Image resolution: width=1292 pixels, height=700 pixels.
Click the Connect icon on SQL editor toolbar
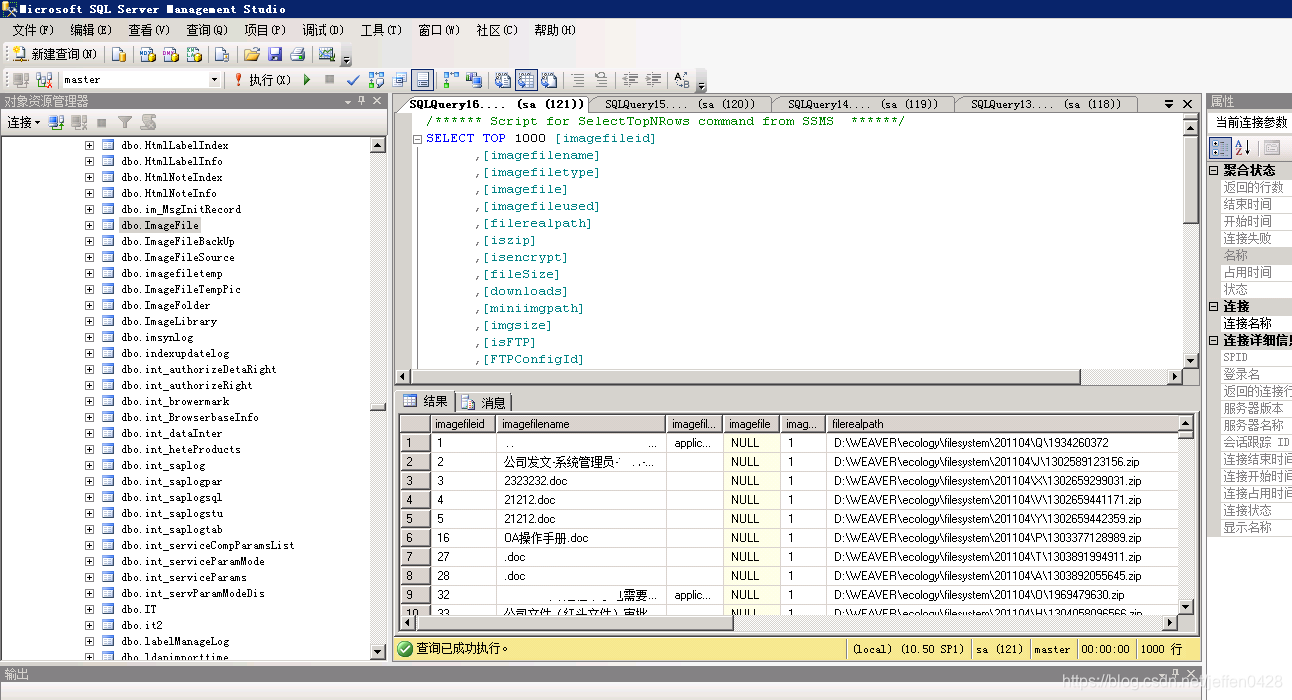click(x=22, y=80)
